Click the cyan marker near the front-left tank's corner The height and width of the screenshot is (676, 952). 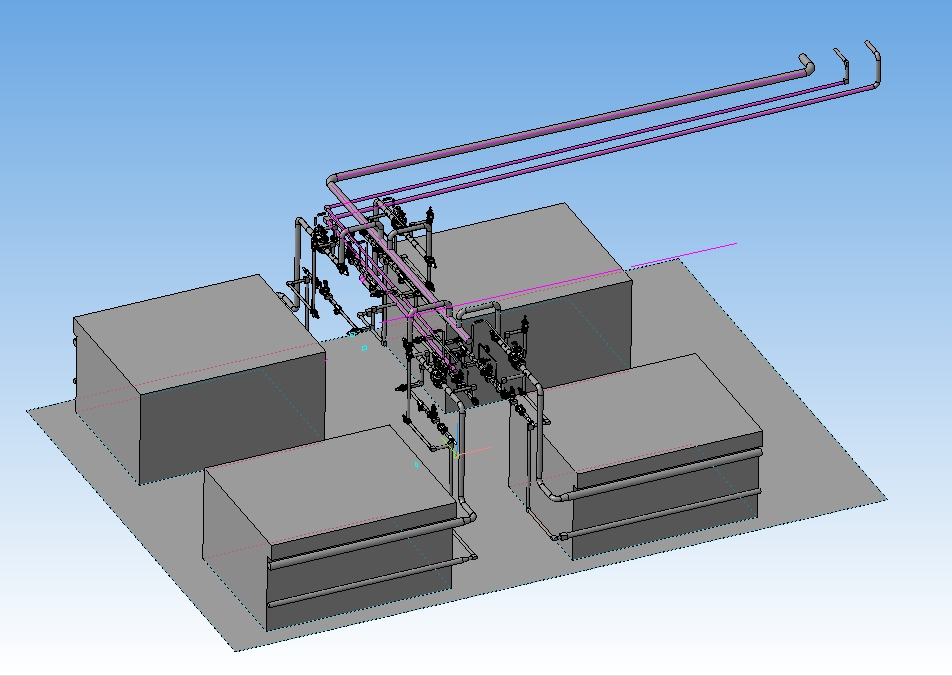(x=416, y=465)
